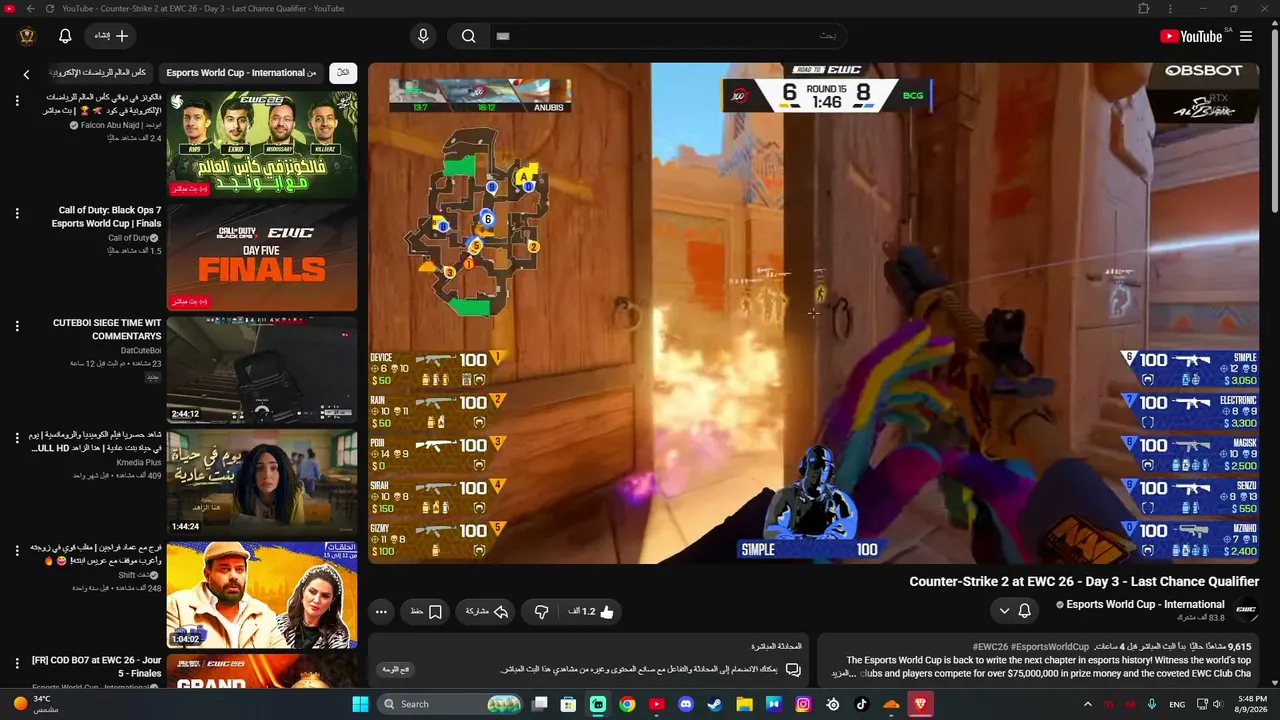This screenshot has width=1280, height=720.
Task: Open the Call of Duty Finals thumbnail
Action: click(262, 258)
